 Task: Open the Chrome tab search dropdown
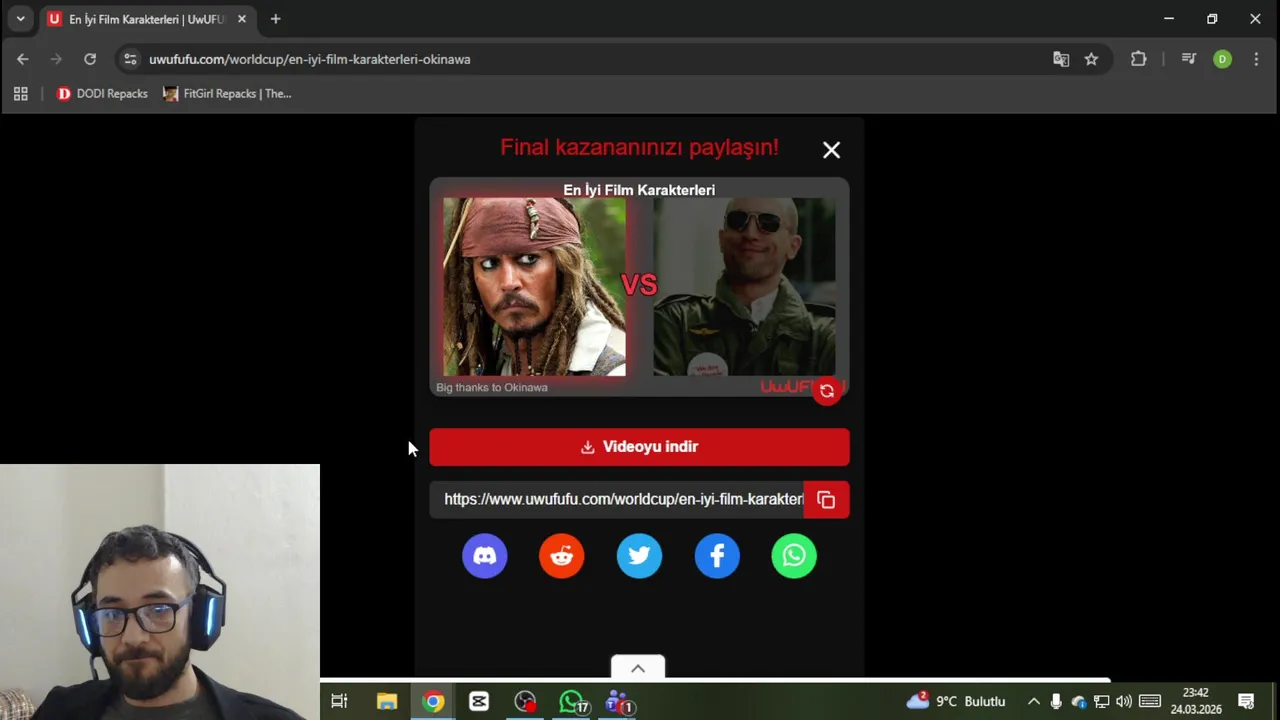pyautogui.click(x=20, y=19)
